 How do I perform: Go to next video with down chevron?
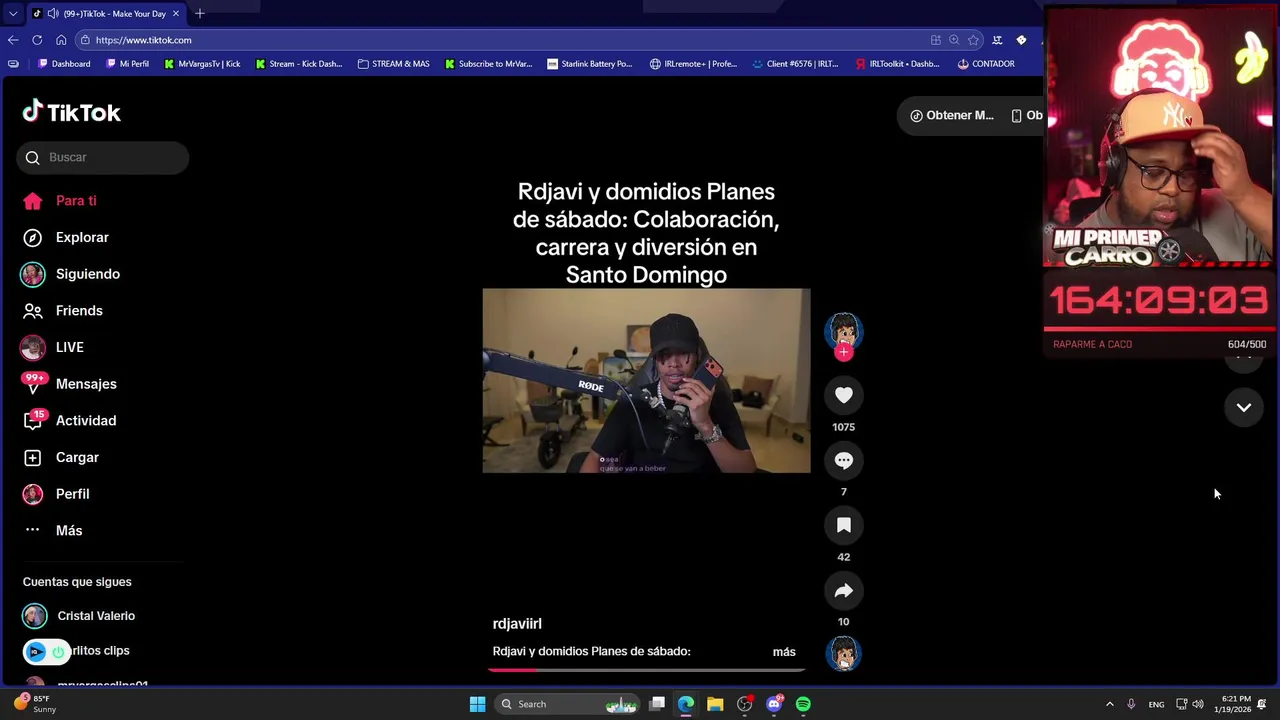(1243, 407)
